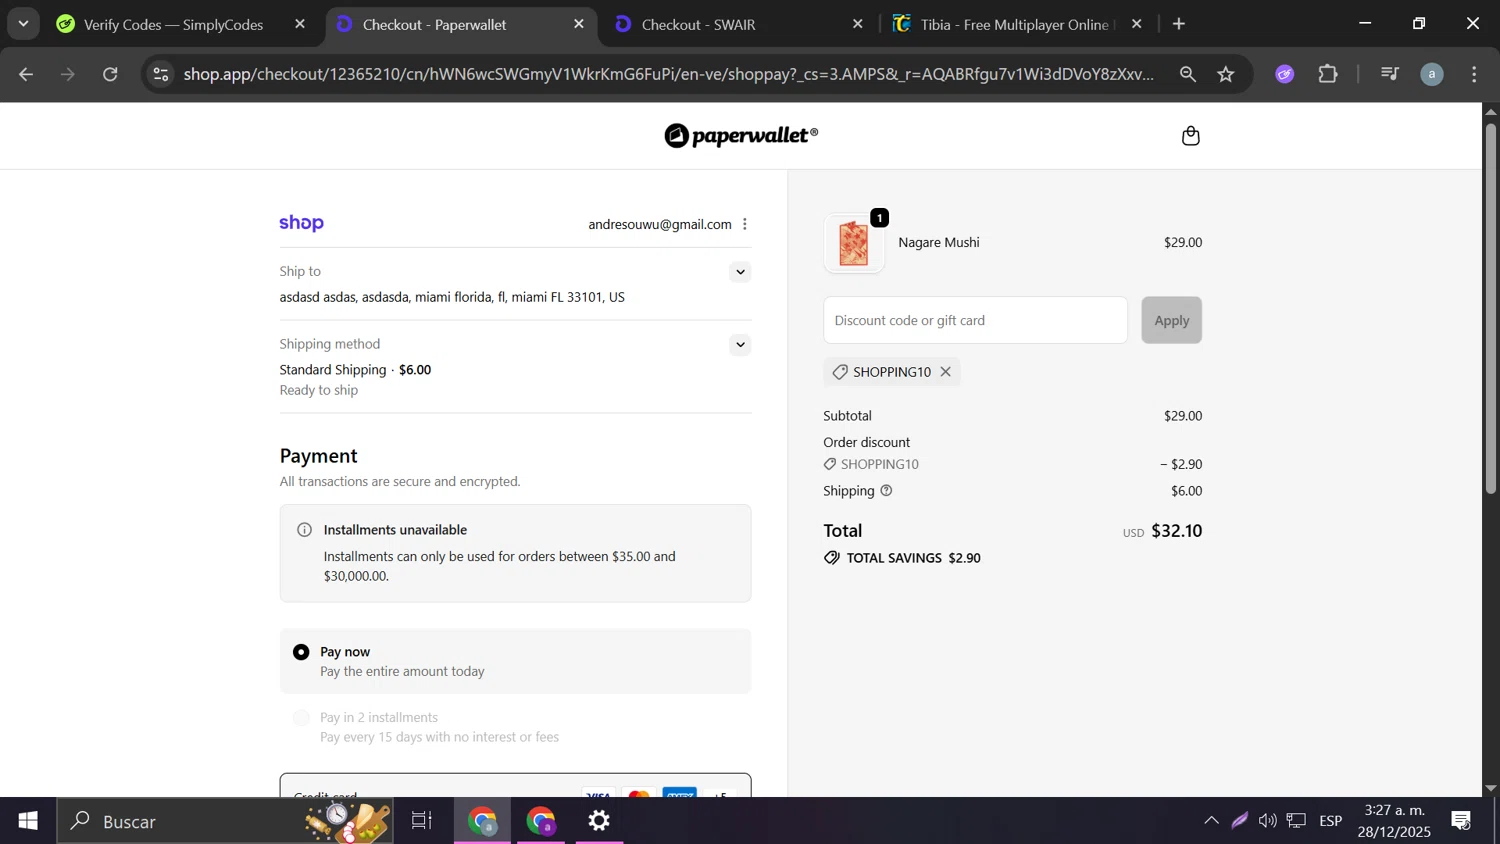Switch to the Verify Codes SimplyCodes tab
Image resolution: width=1500 pixels, height=844 pixels.
pos(172,24)
